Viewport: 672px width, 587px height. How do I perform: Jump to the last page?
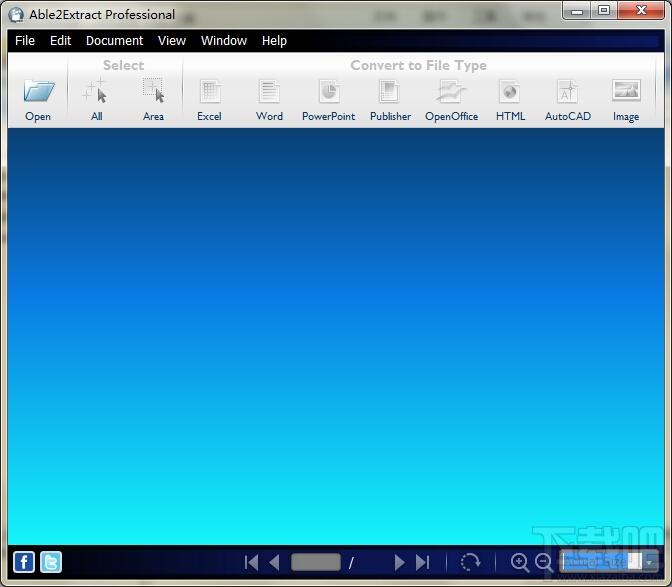click(x=423, y=562)
